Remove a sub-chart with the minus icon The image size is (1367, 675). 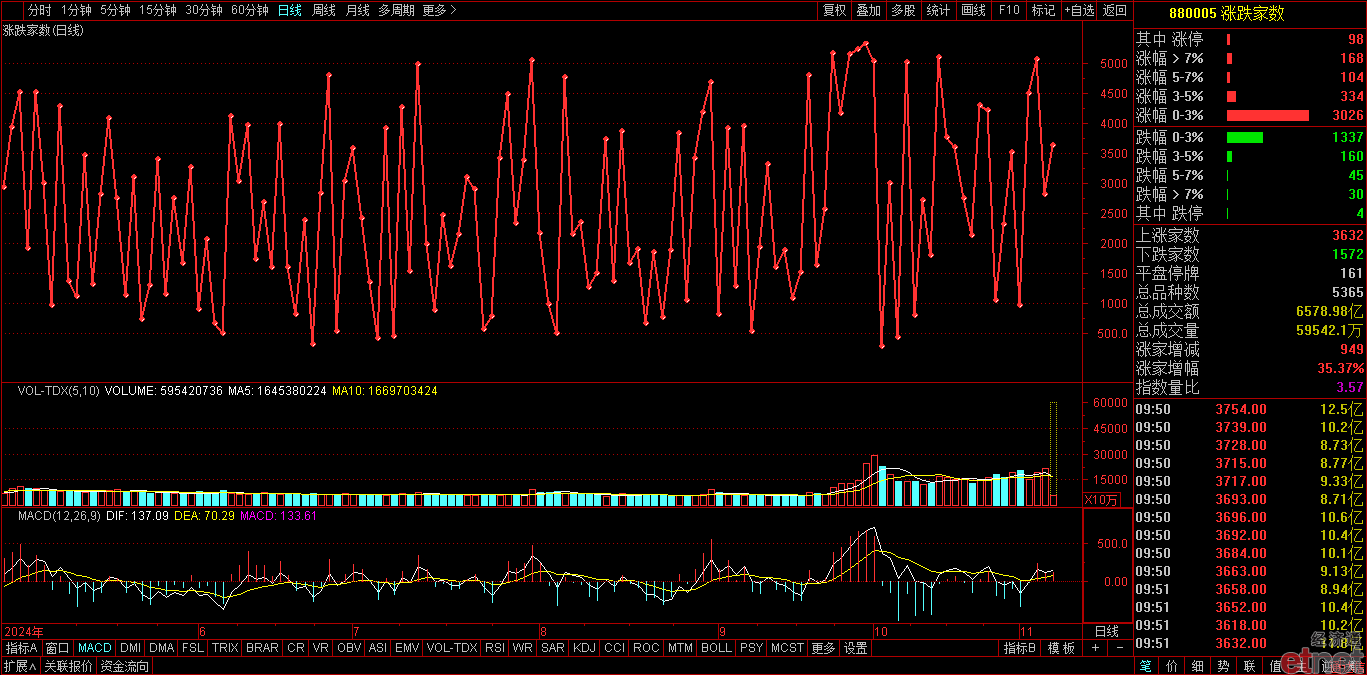click(x=1120, y=648)
